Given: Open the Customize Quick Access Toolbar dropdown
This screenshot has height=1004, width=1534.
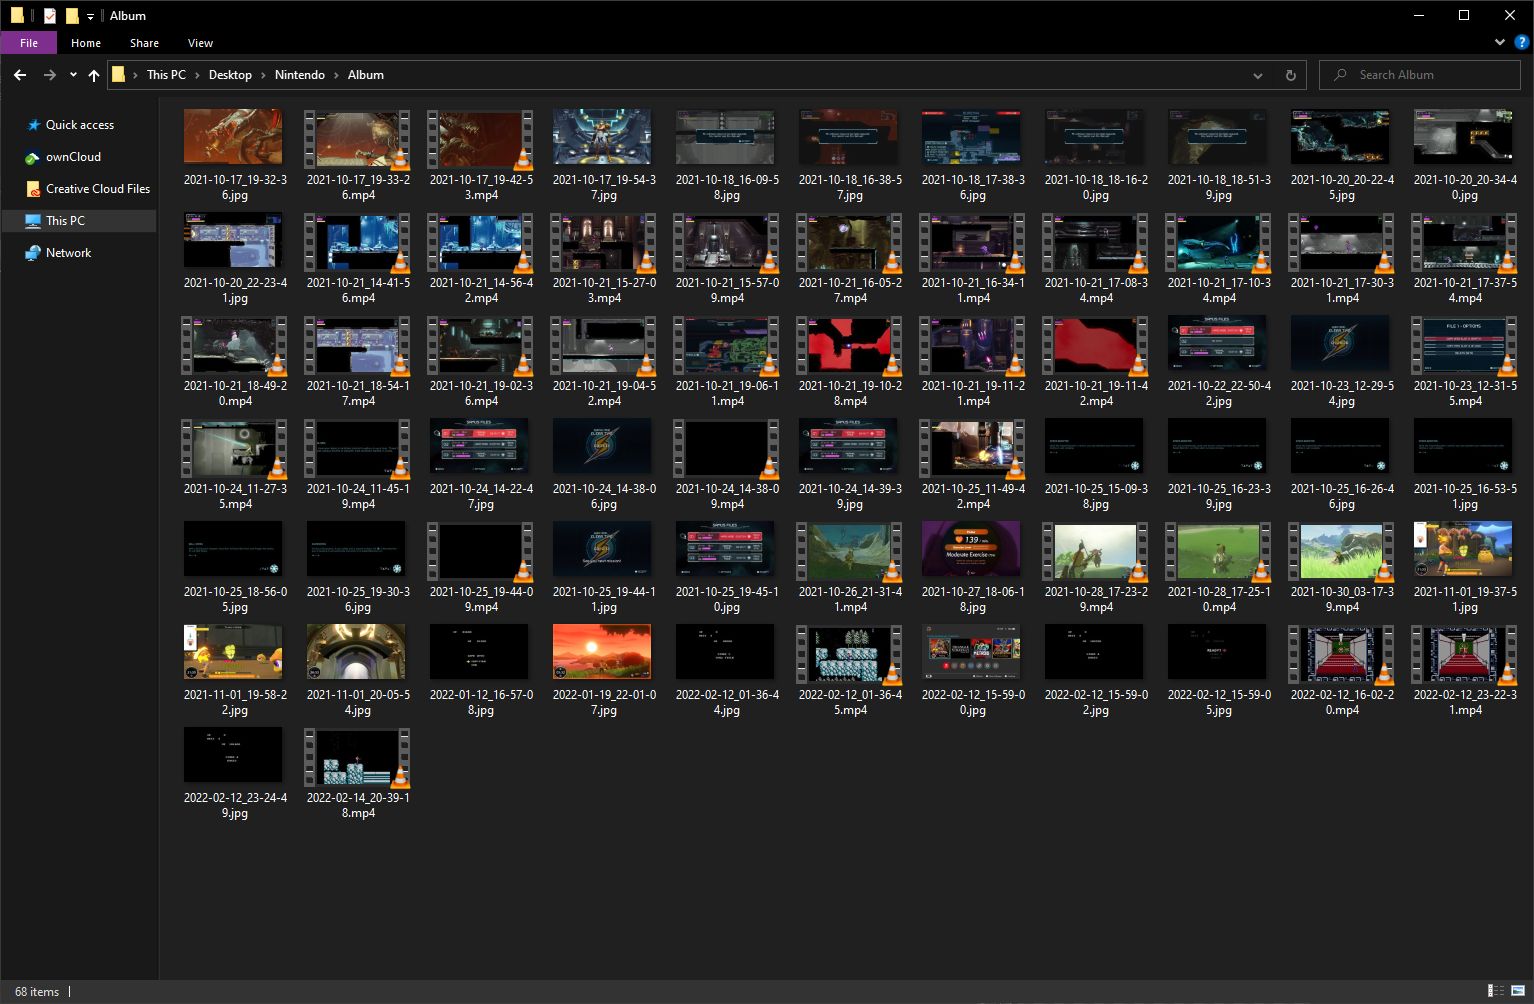Looking at the screenshot, I should coord(90,16).
